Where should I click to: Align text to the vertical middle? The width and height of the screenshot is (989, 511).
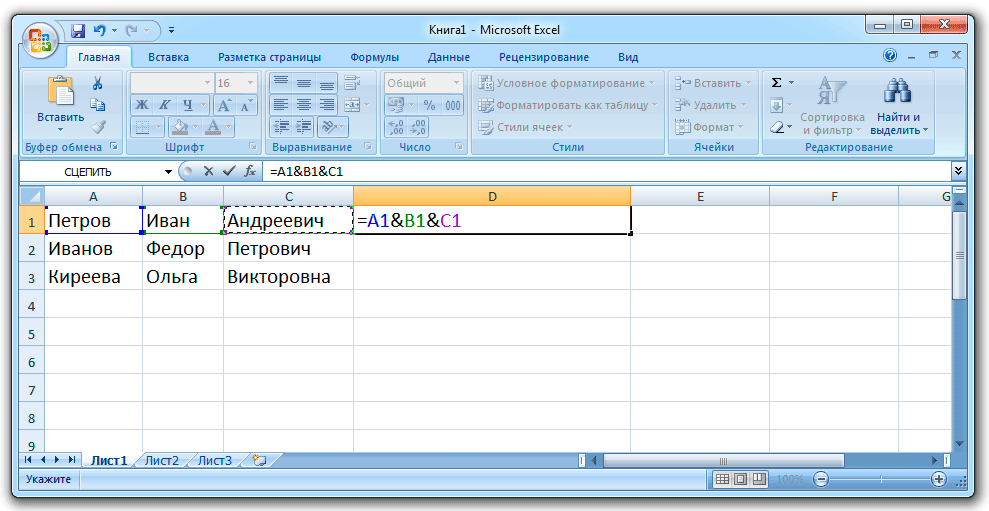pos(303,83)
